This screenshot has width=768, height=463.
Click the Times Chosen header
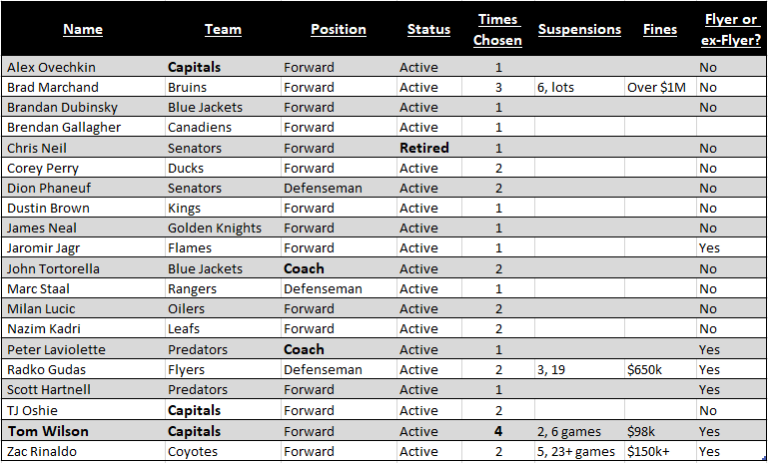tap(498, 30)
